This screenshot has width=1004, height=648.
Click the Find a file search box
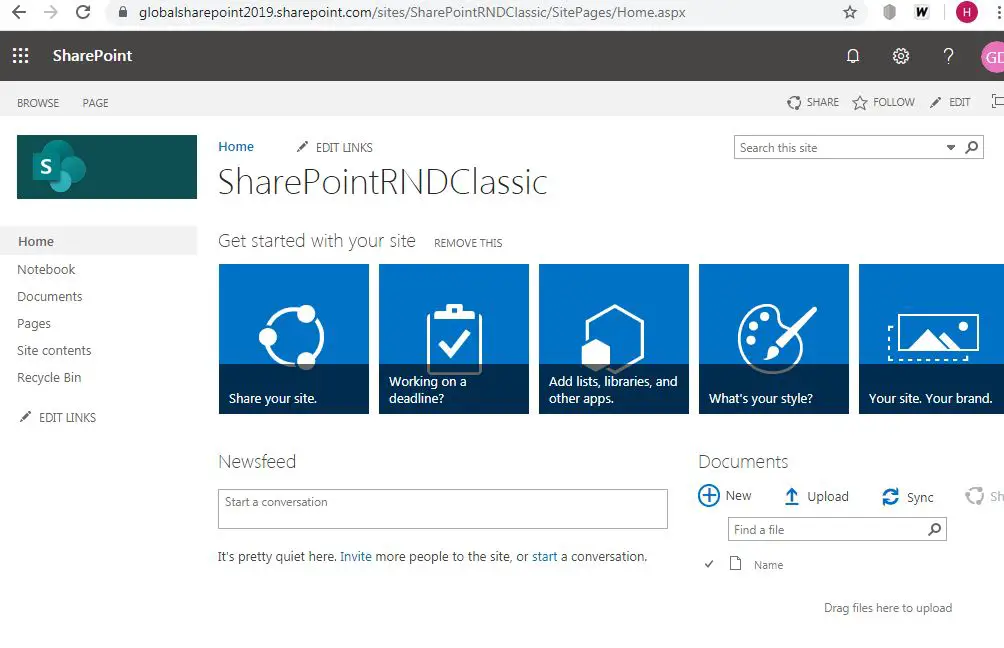830,529
